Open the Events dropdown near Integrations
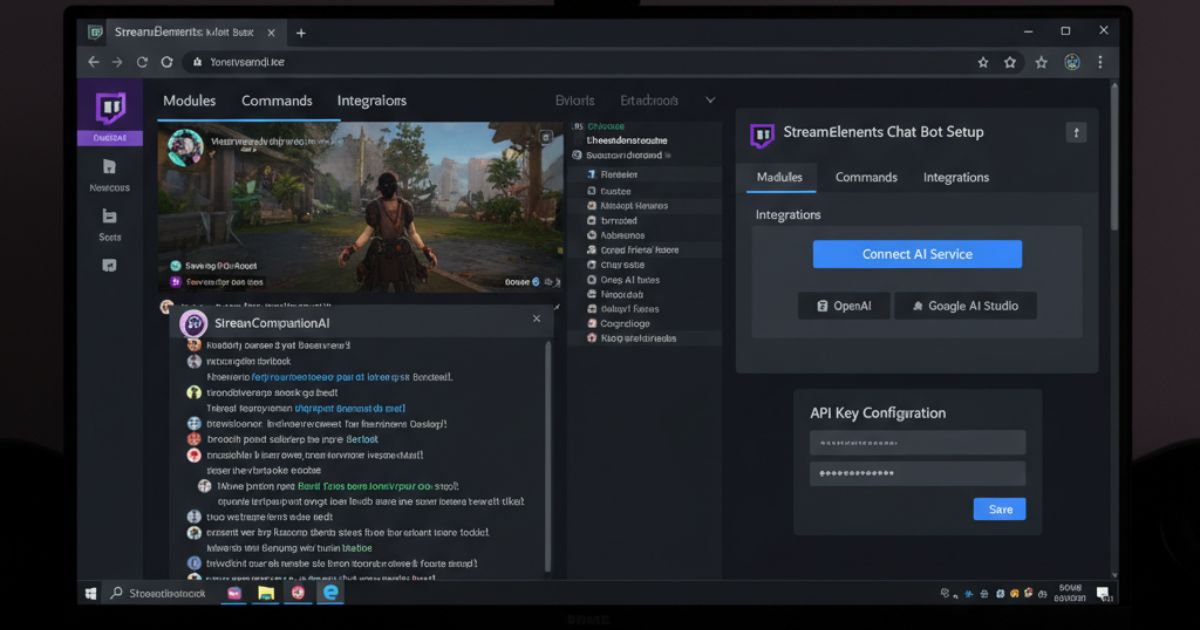The image size is (1200, 630). click(575, 100)
